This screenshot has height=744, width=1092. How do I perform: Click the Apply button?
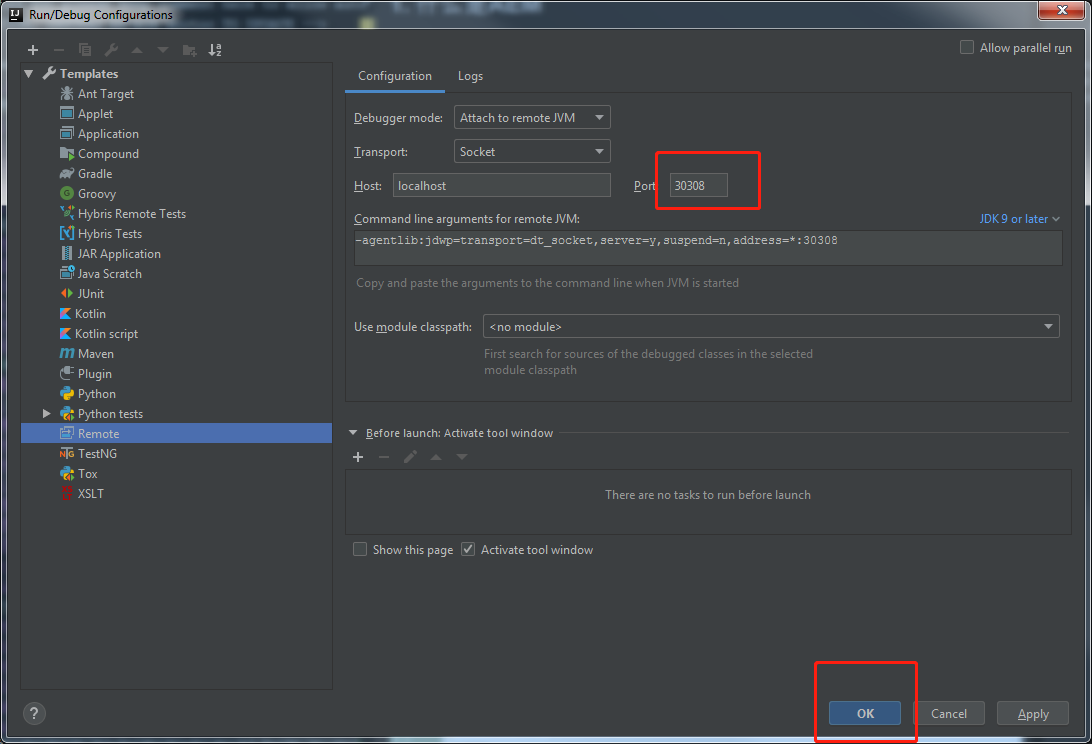pyautogui.click(x=1033, y=713)
